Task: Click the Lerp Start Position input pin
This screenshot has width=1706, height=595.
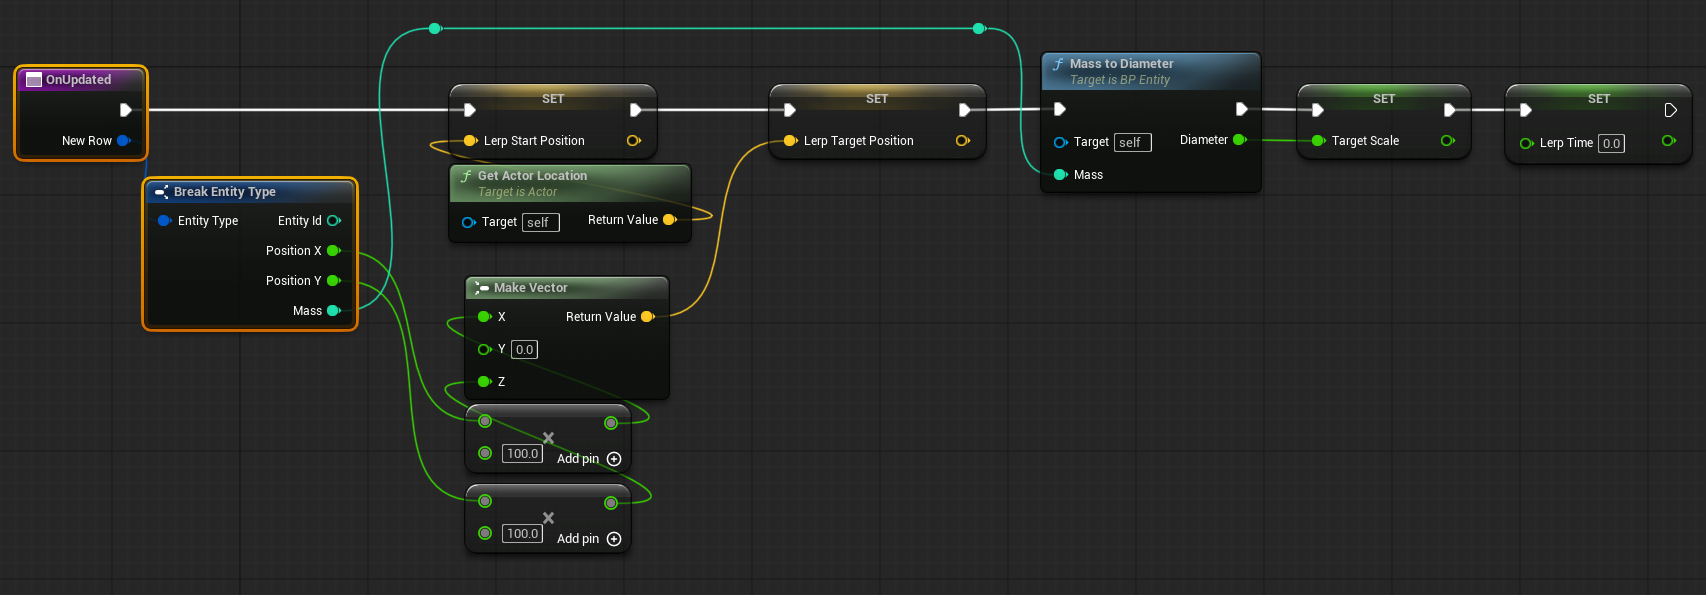Action: (x=470, y=141)
